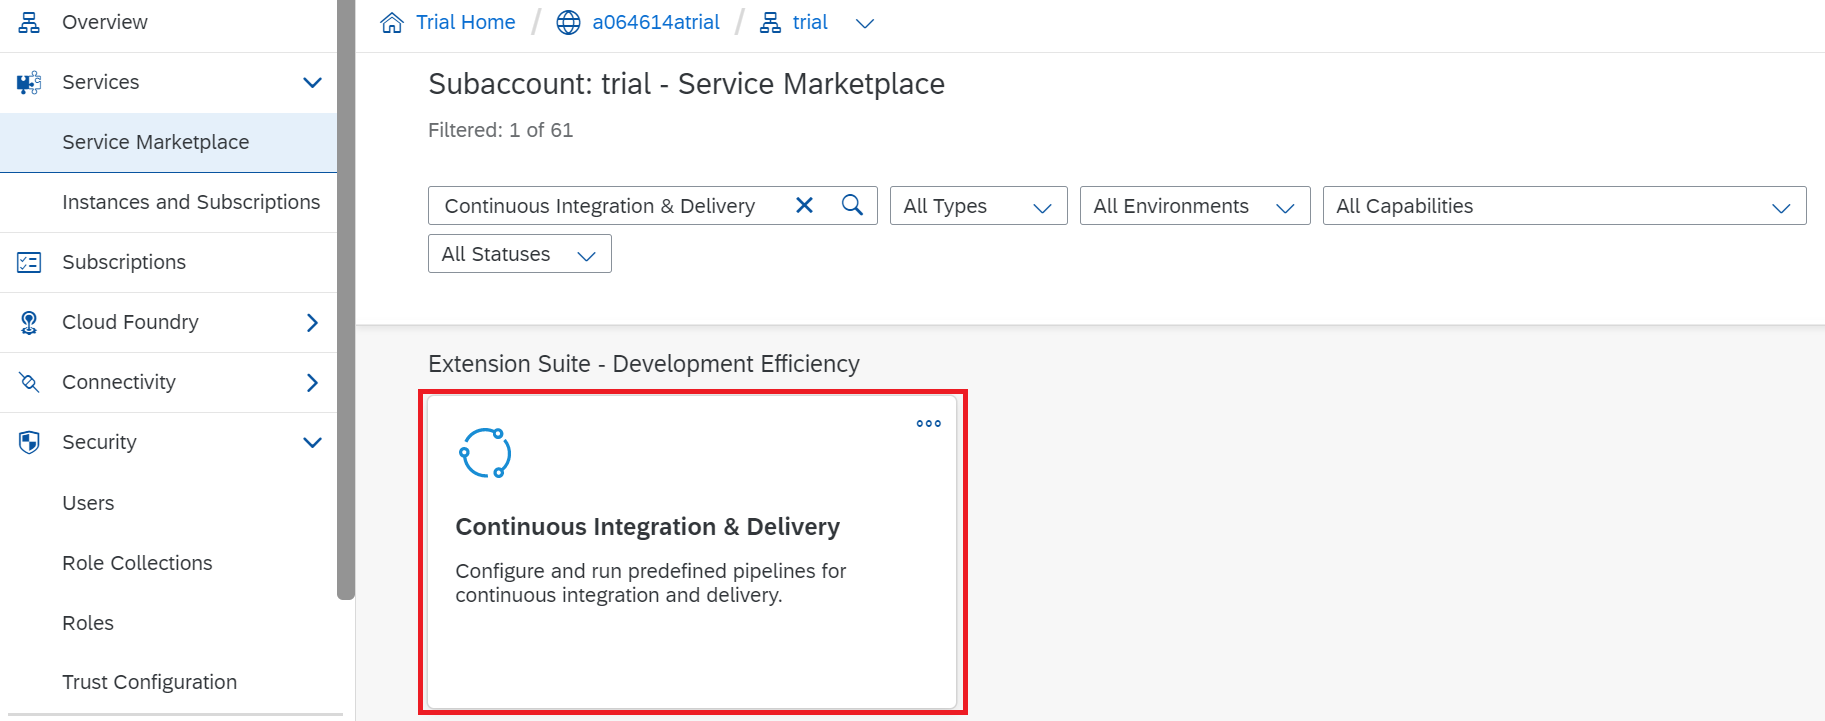
Task: Open the trial breadcrumb link
Action: point(810,22)
